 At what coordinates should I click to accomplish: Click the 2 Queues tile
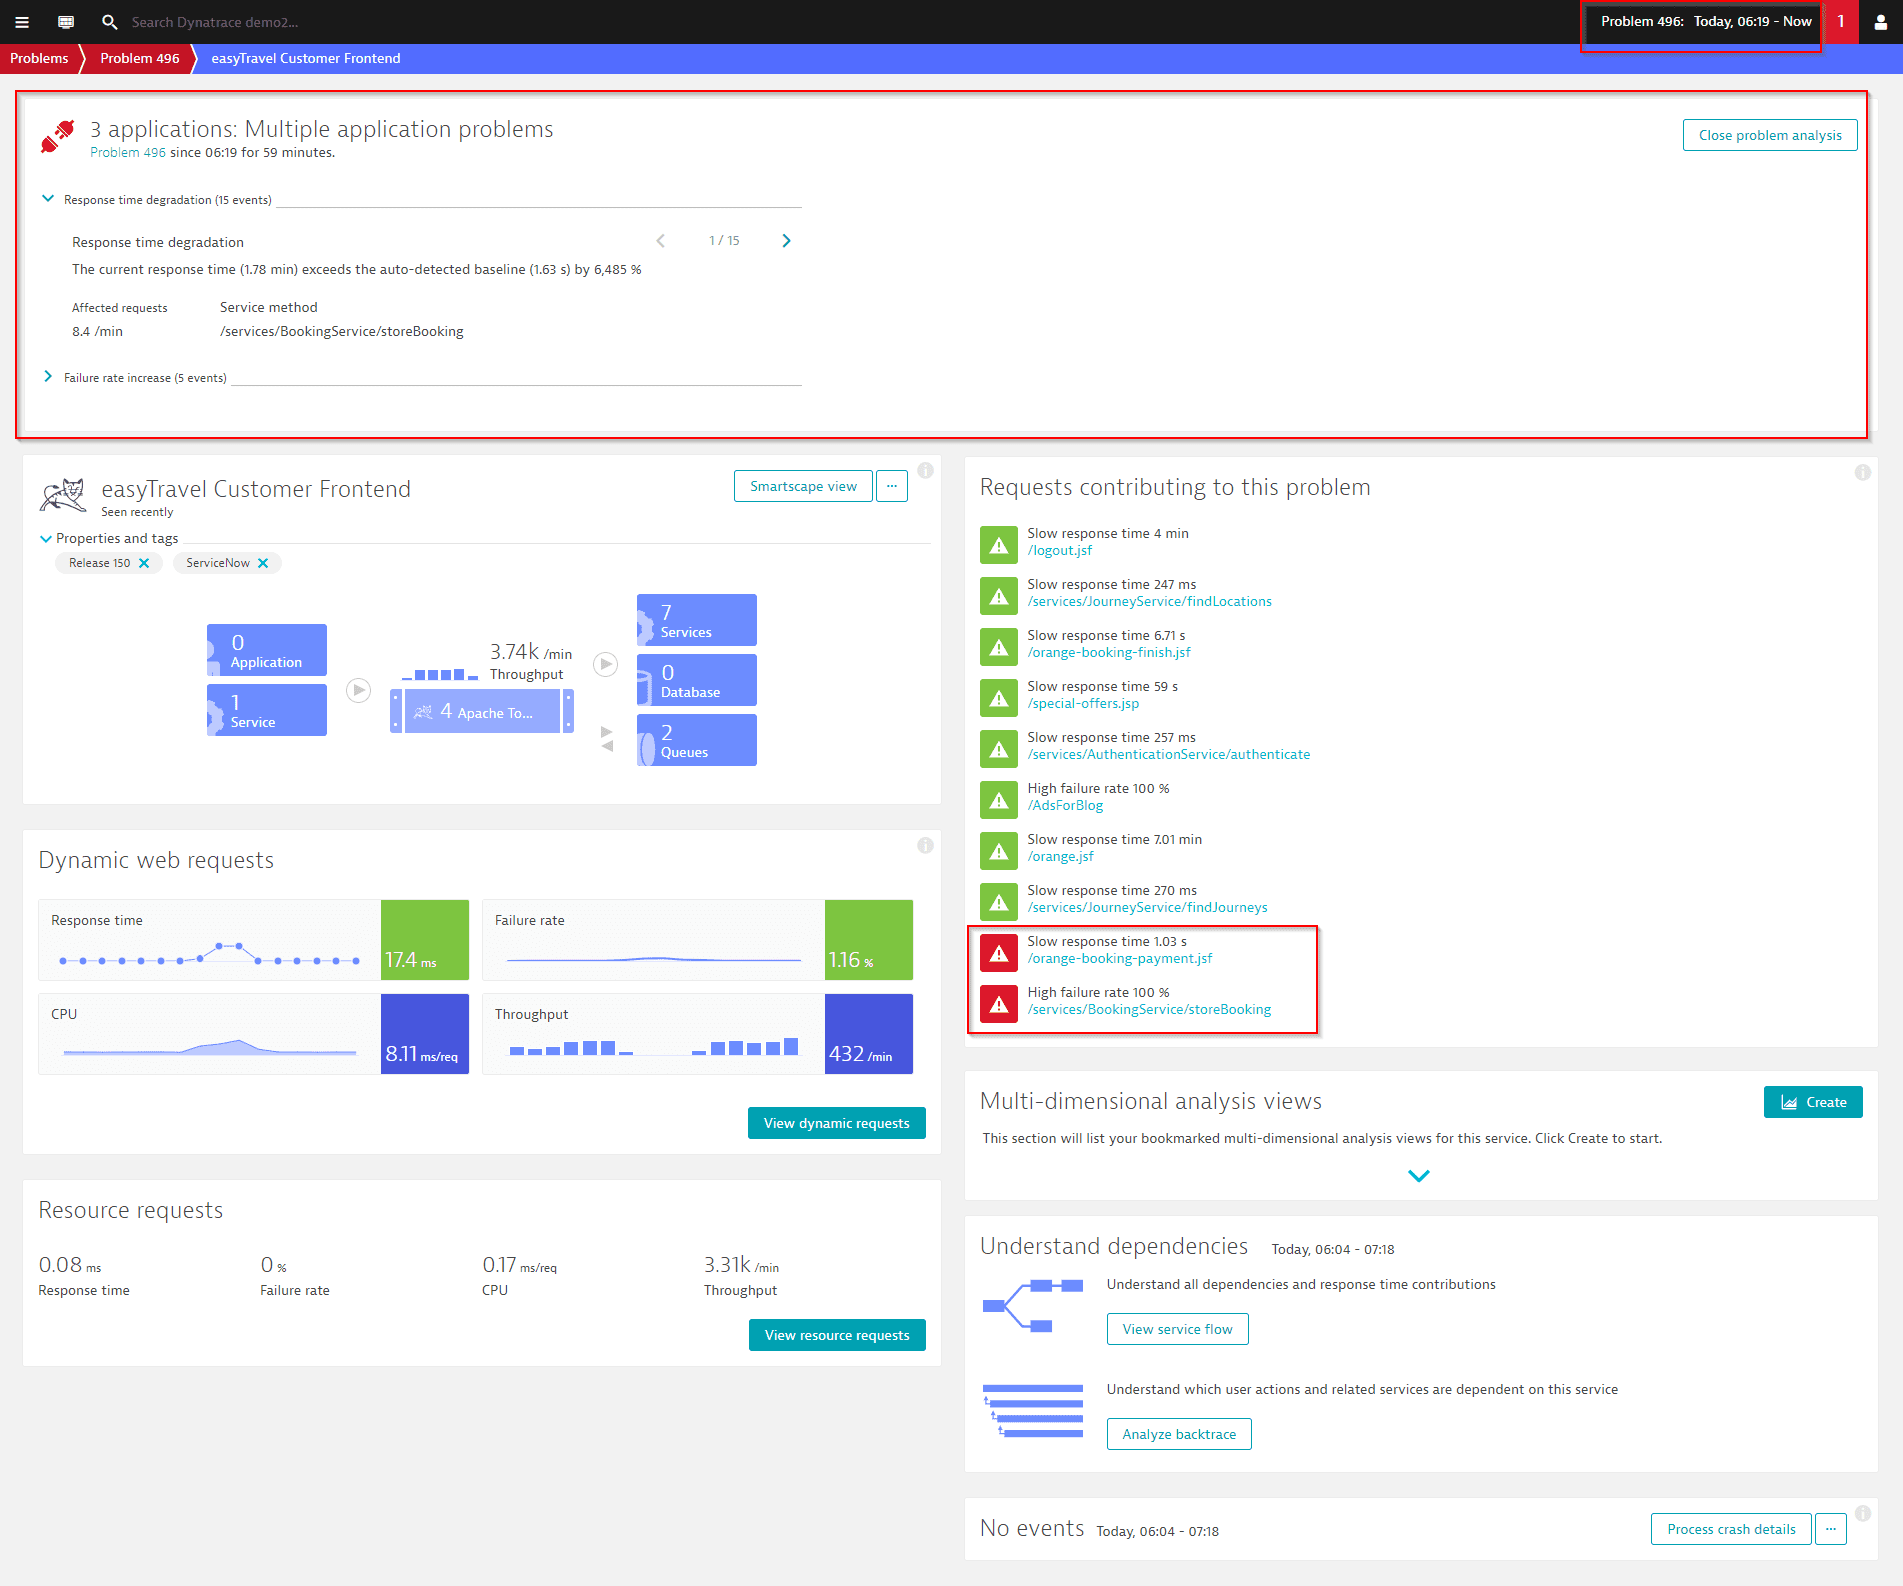[x=697, y=740]
